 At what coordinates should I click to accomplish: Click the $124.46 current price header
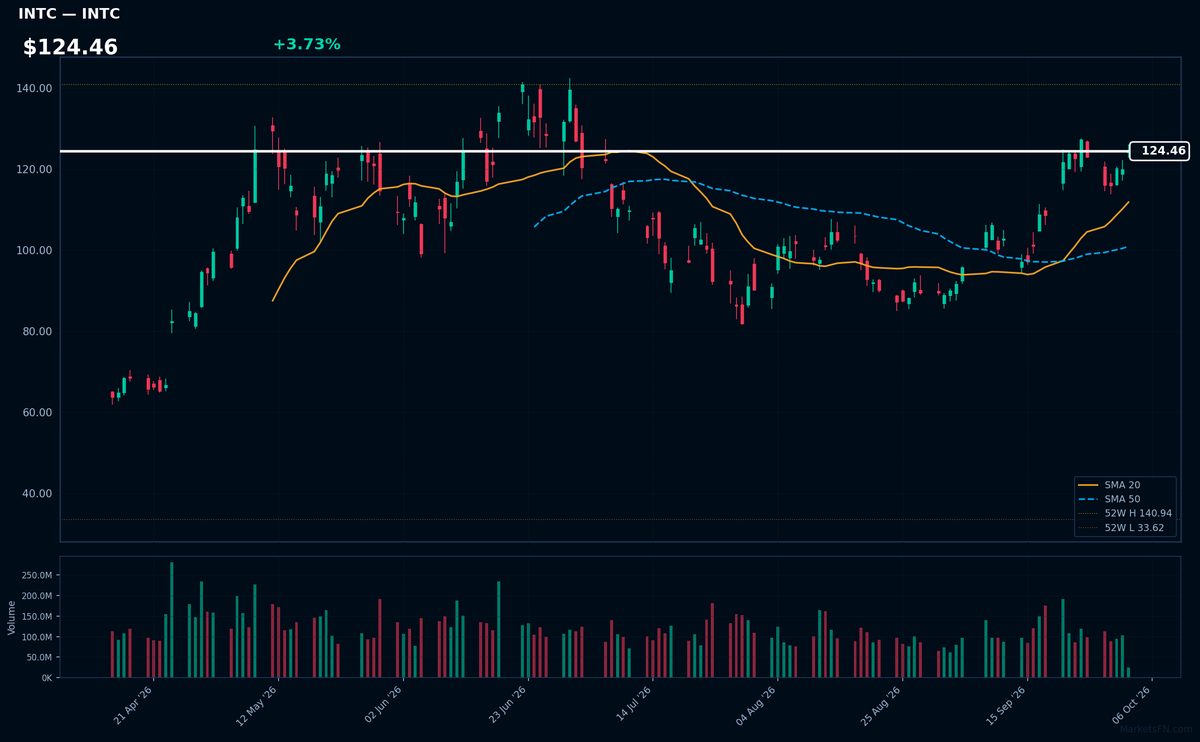(x=70, y=47)
